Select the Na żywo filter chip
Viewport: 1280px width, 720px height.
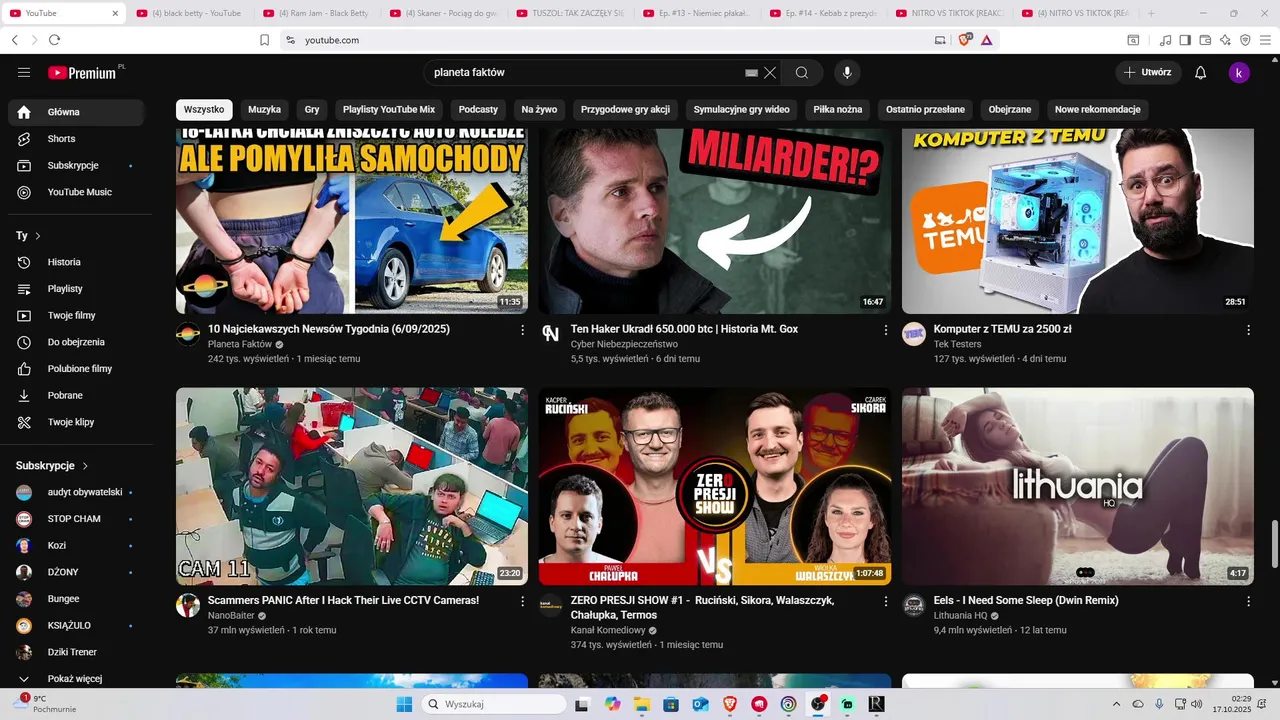click(x=539, y=110)
